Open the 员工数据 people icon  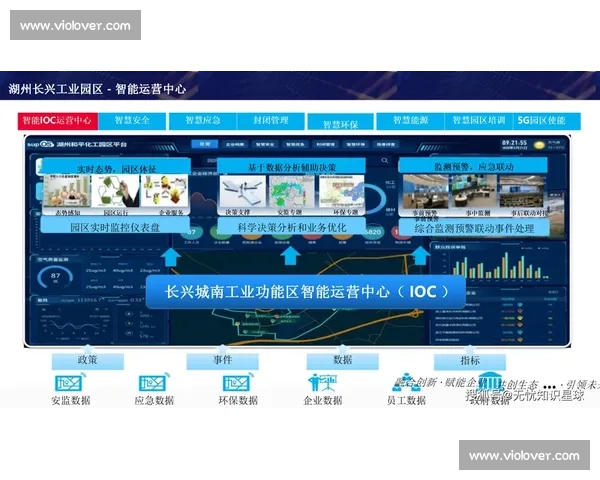tap(406, 382)
